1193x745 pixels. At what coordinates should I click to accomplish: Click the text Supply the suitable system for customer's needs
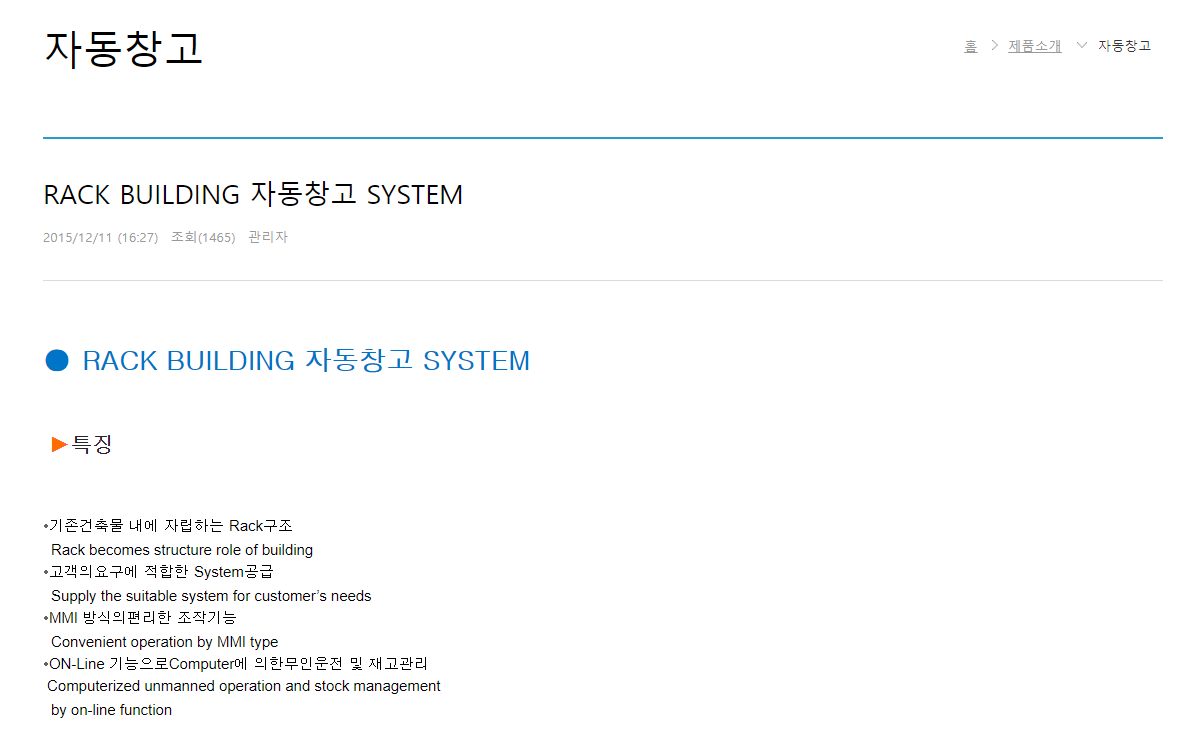point(211,596)
